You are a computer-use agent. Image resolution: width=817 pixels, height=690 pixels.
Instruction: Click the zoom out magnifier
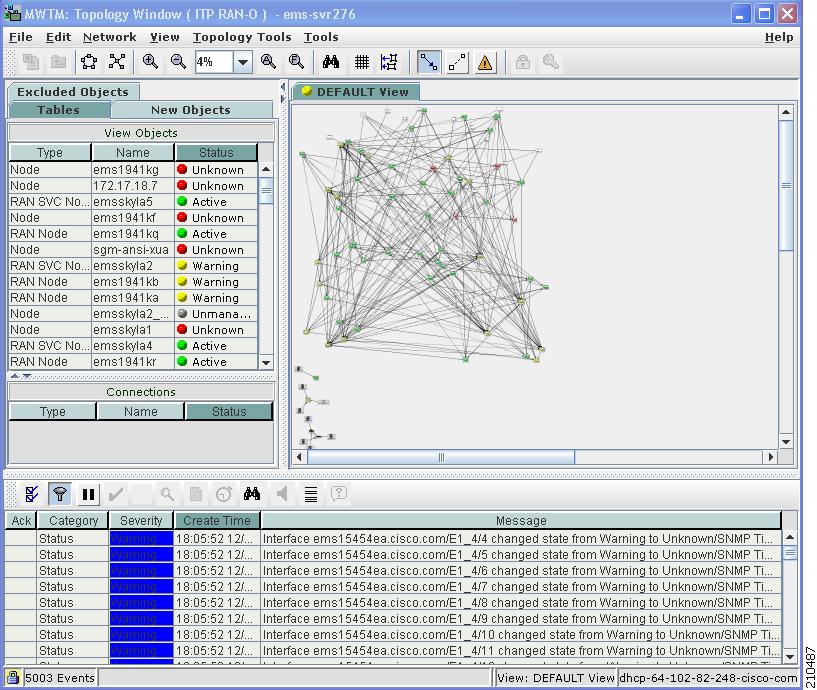[x=178, y=62]
